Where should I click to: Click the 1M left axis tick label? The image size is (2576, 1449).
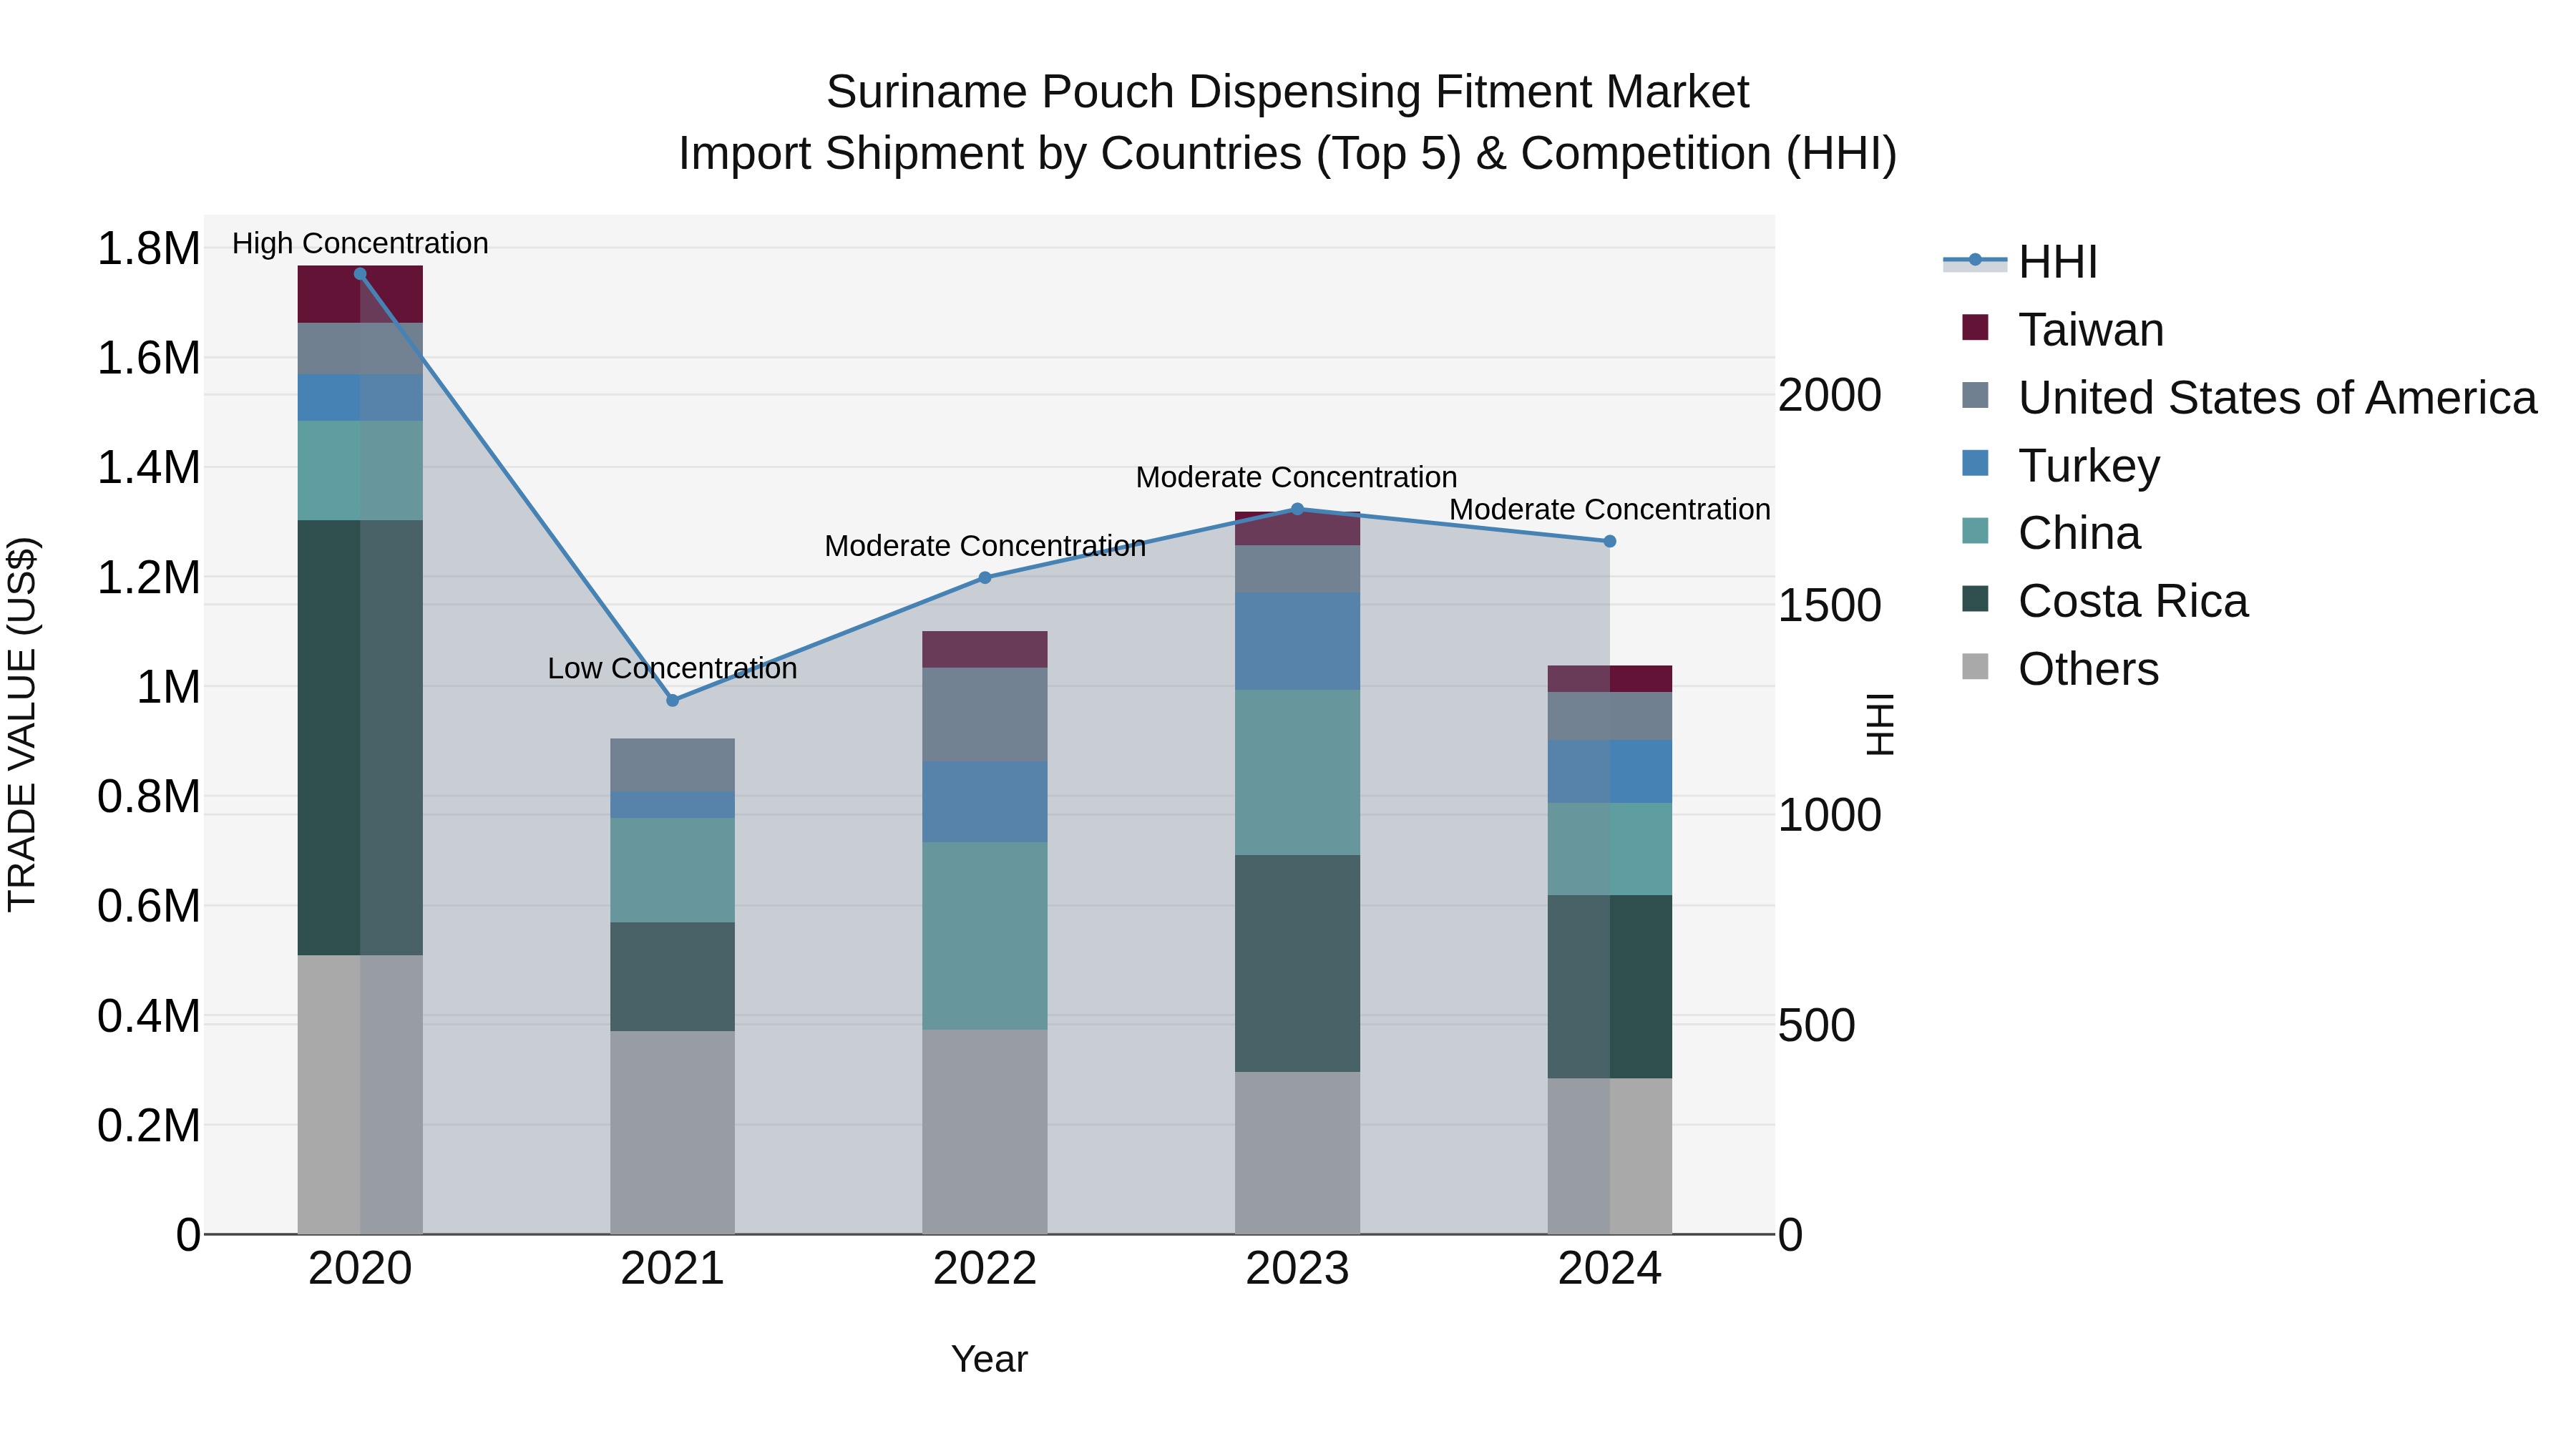pyautogui.click(x=168, y=688)
